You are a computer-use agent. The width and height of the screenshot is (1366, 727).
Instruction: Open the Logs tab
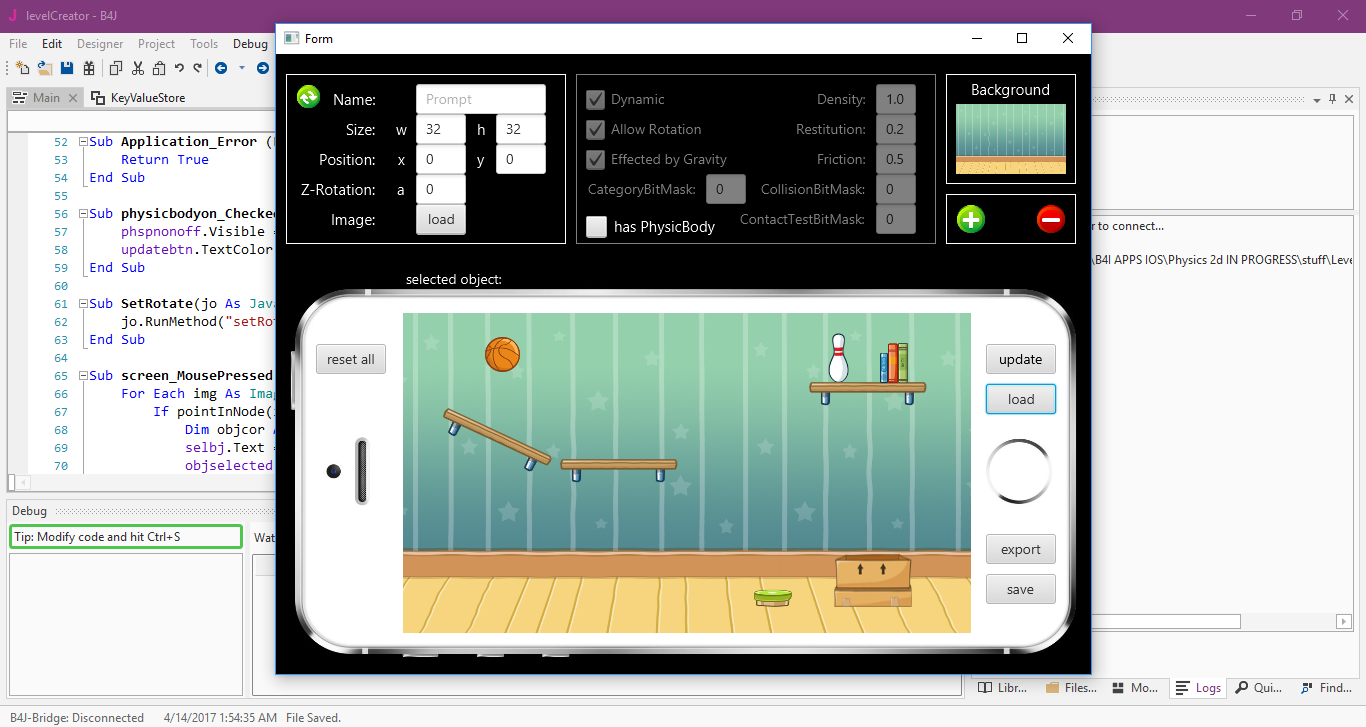click(x=1198, y=688)
